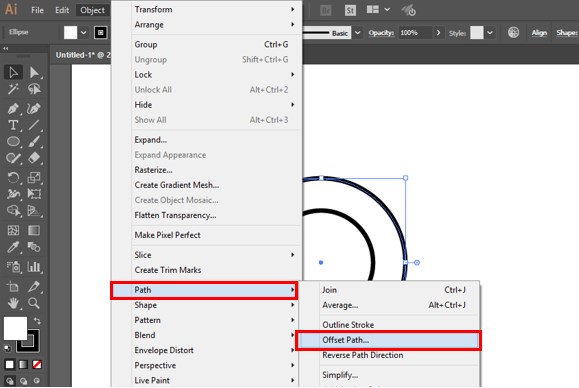Select the Selection tool arrow

click(x=14, y=72)
